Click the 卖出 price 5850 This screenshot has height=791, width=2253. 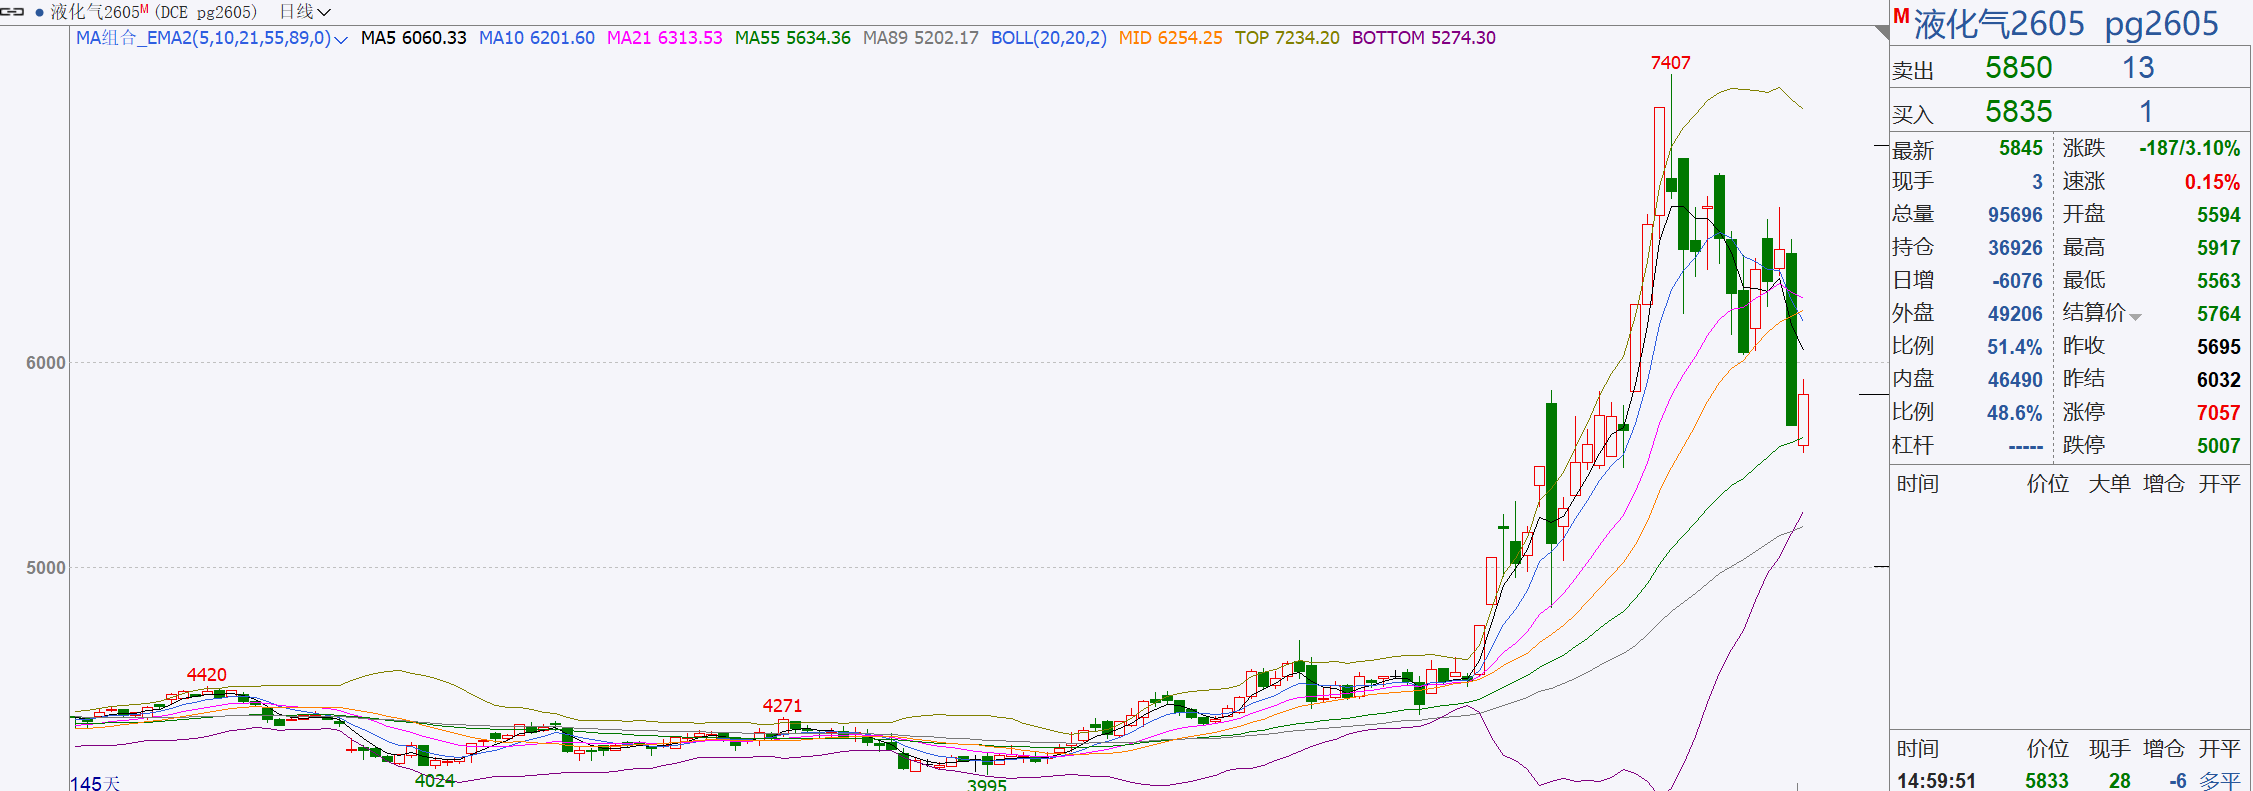(2018, 68)
